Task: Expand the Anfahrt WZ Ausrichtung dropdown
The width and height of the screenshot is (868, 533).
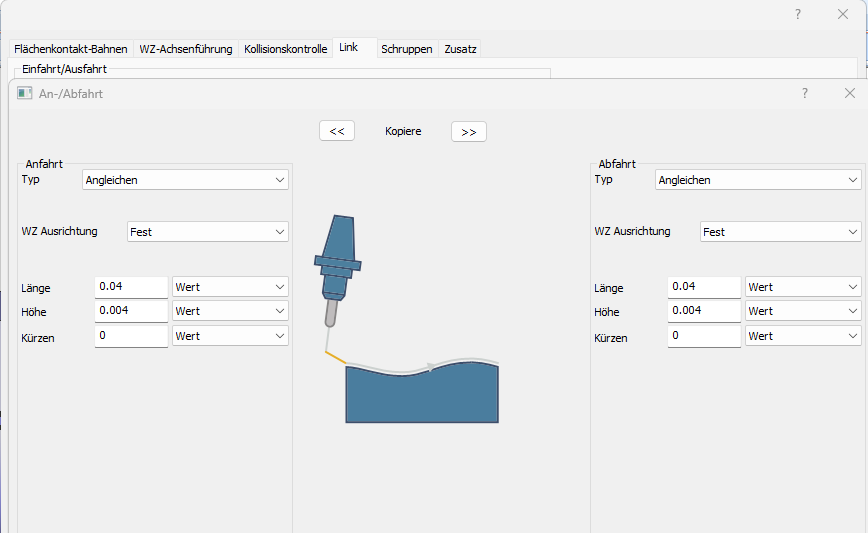Action: (208, 232)
